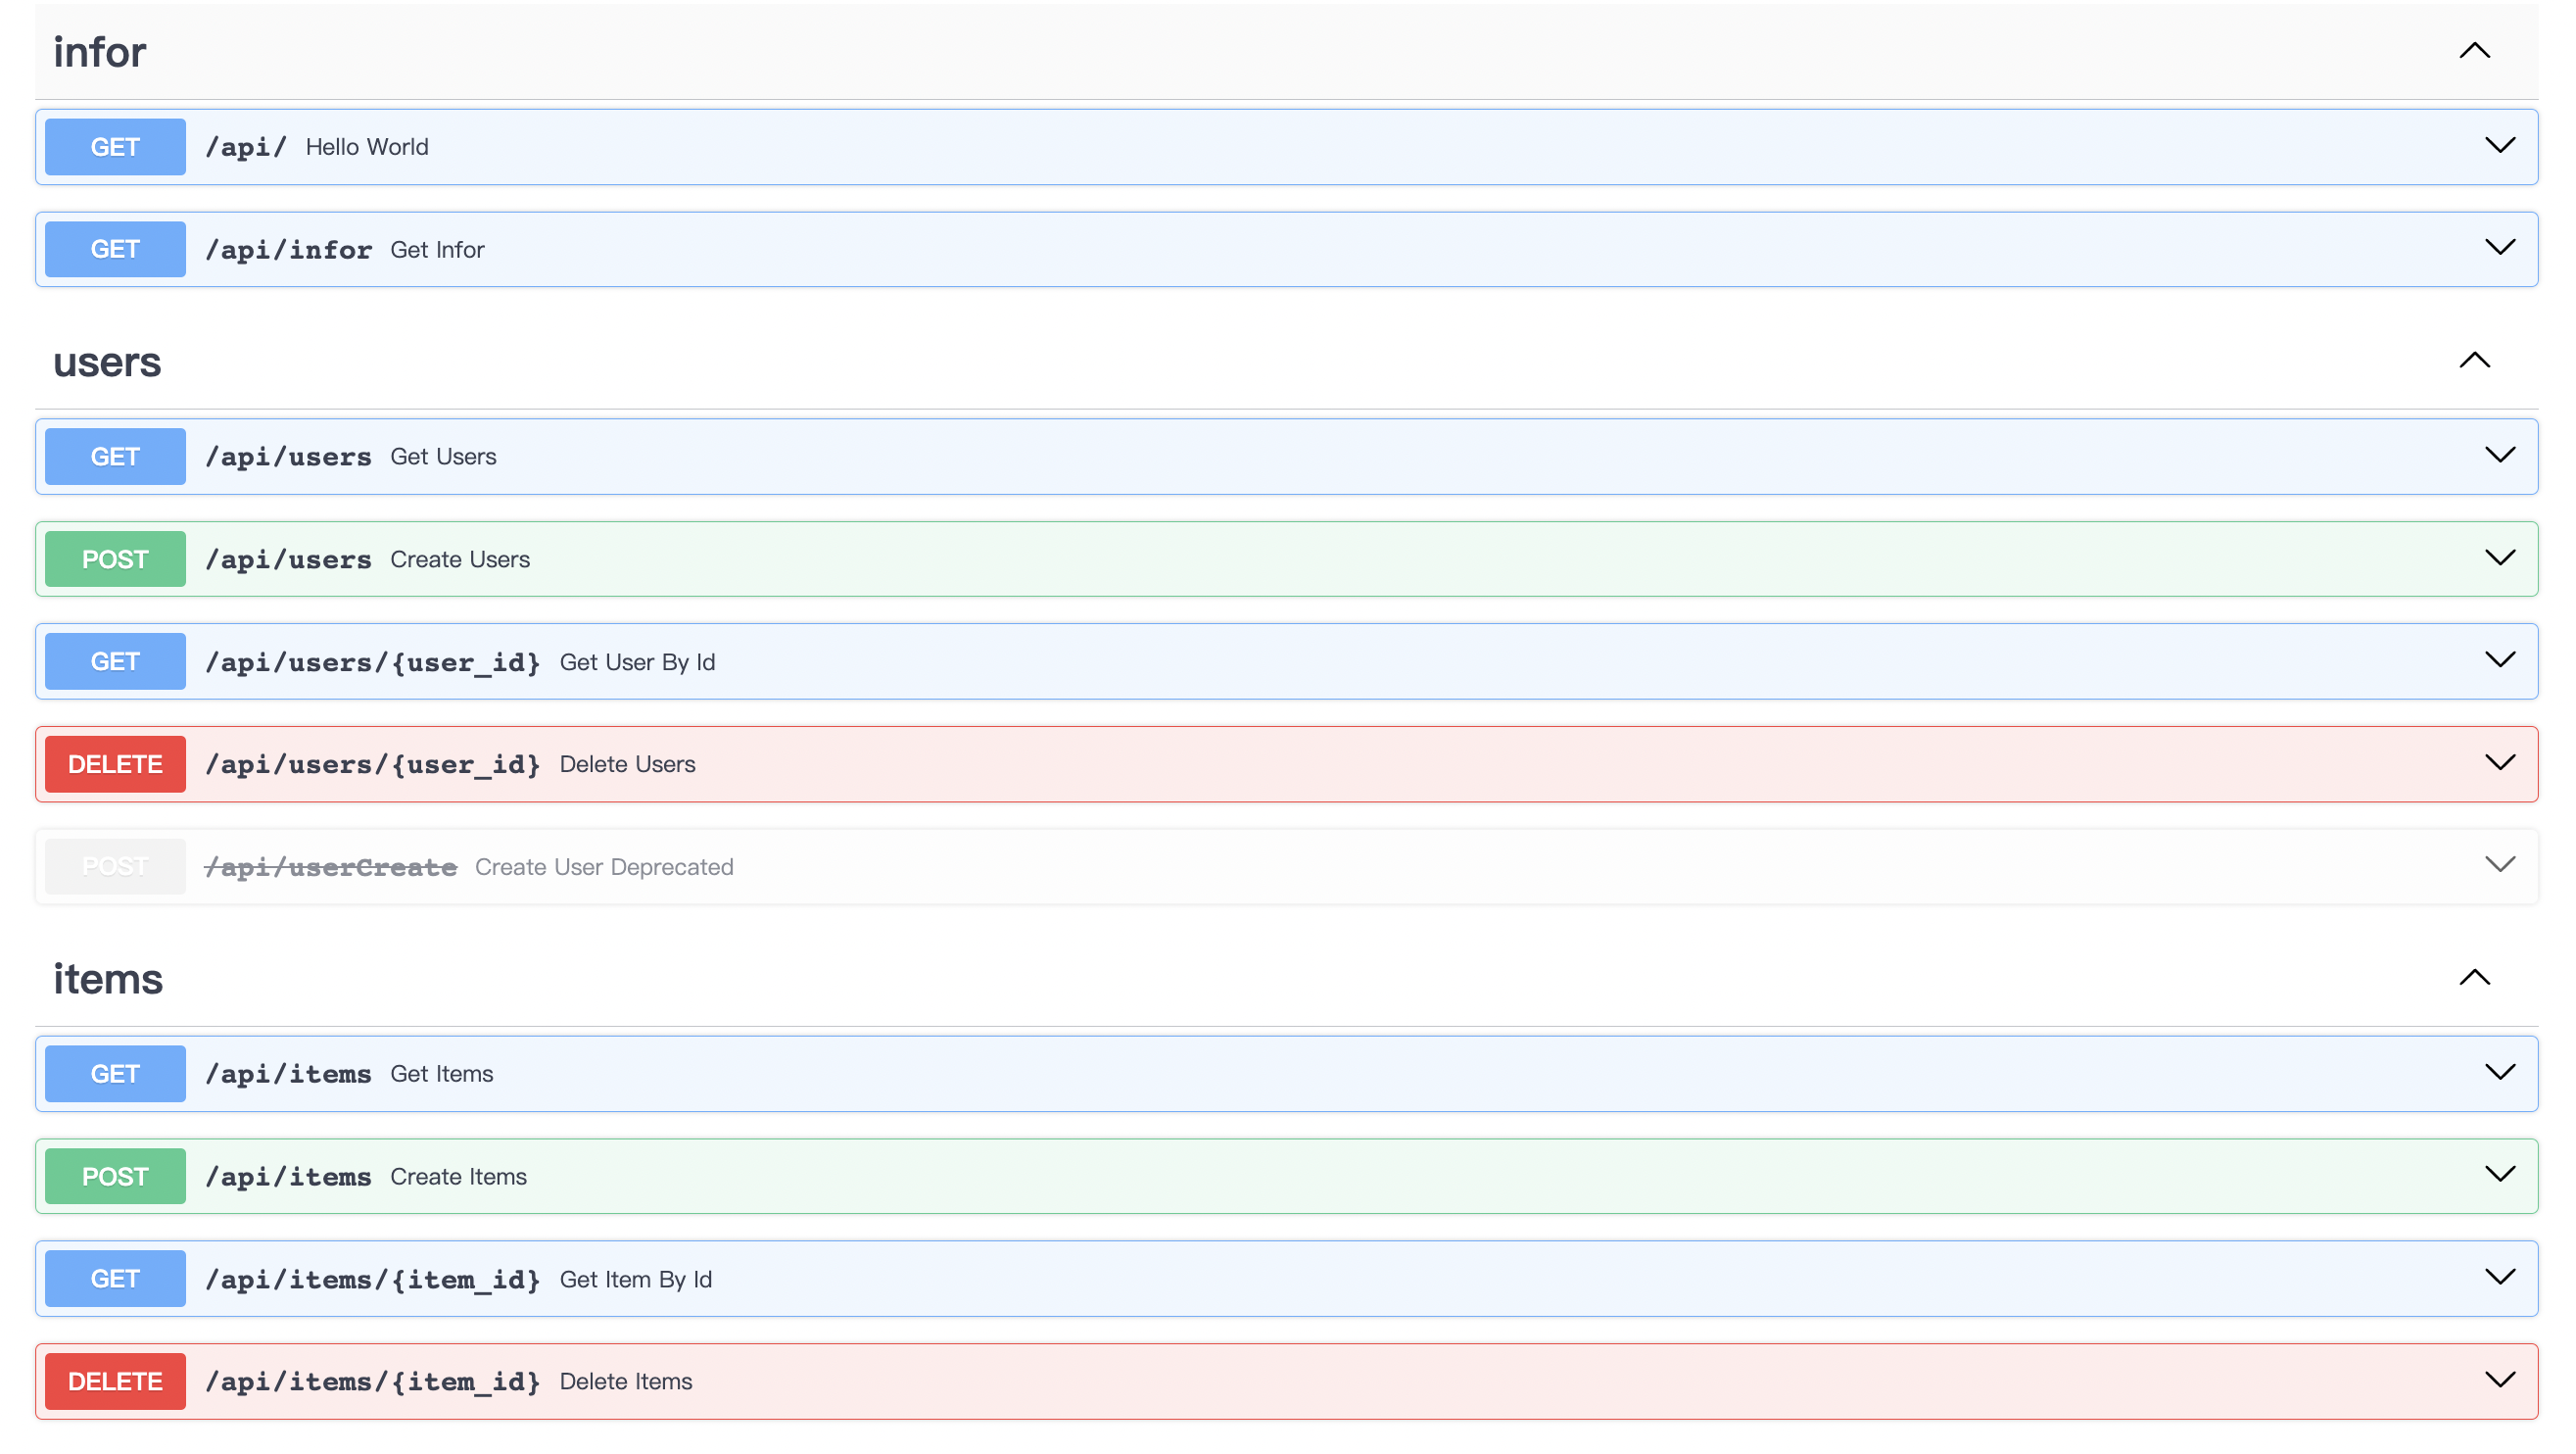Expand the Get Infor endpoint arrow

pos(2499,248)
